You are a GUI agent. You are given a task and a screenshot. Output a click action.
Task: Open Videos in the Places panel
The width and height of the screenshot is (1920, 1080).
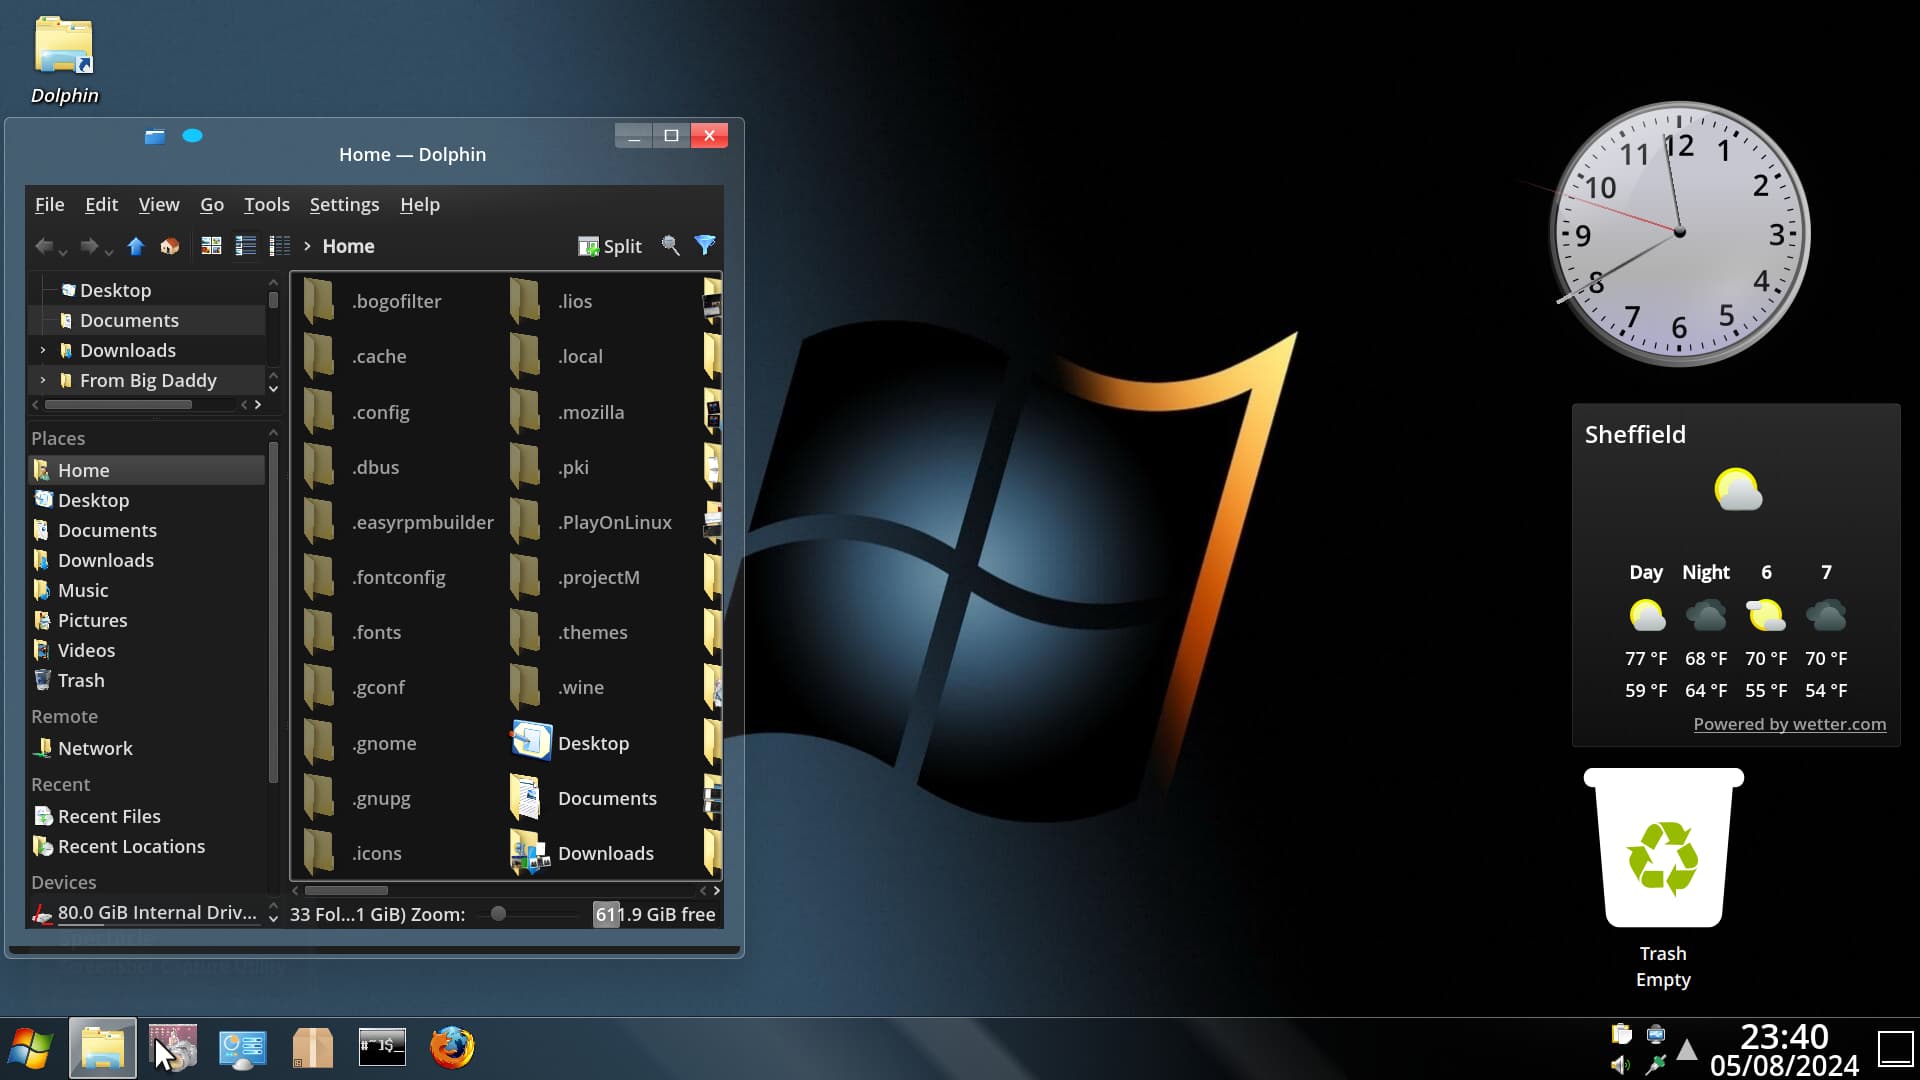146,650
